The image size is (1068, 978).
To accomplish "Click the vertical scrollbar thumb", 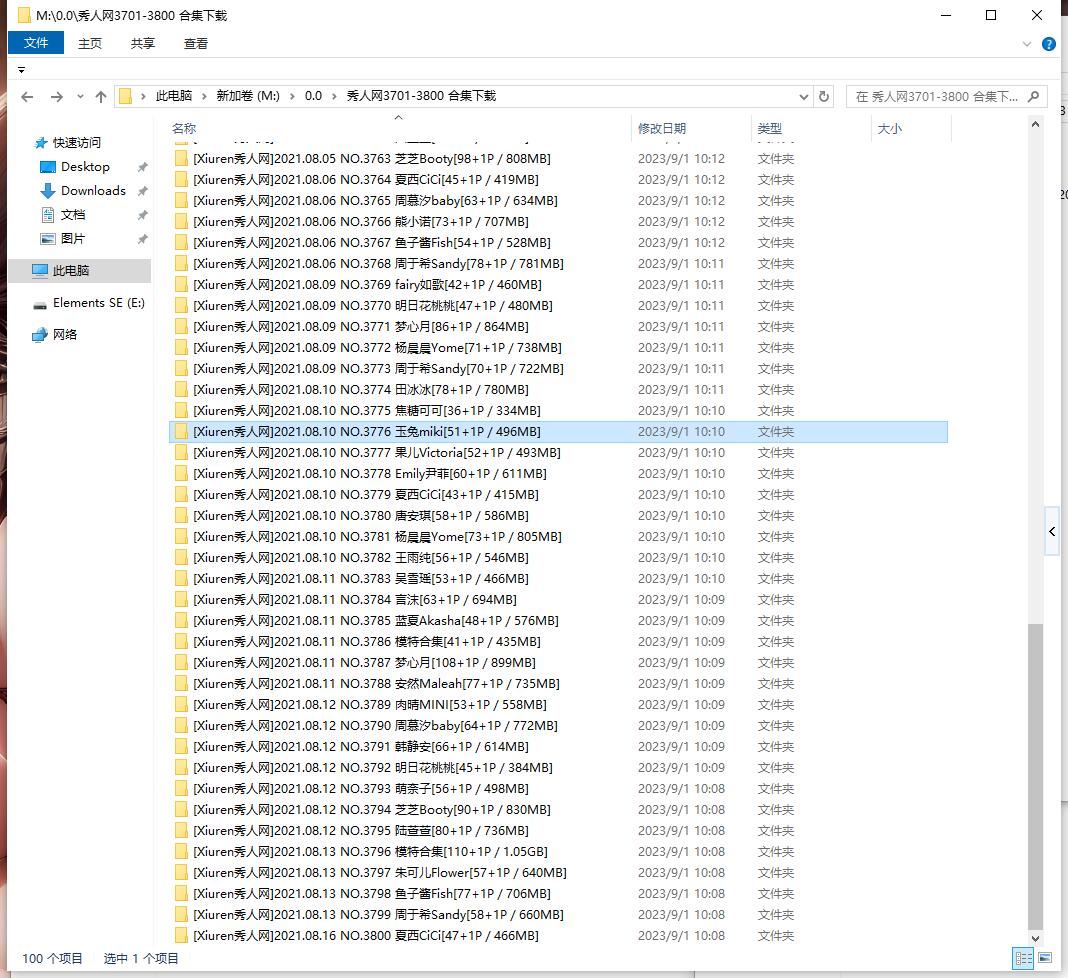I will click(x=1035, y=776).
